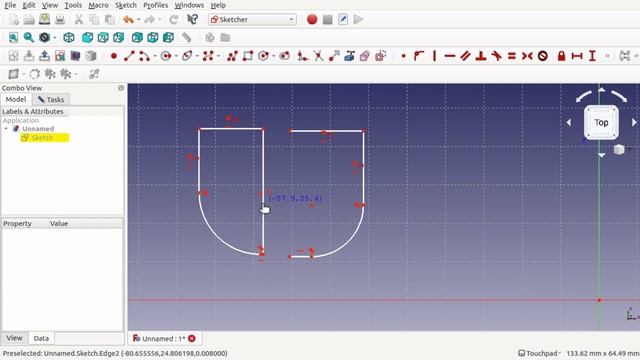Apply the Vertical constraint
Viewport: 640px width, 360px height.
(x=434, y=56)
